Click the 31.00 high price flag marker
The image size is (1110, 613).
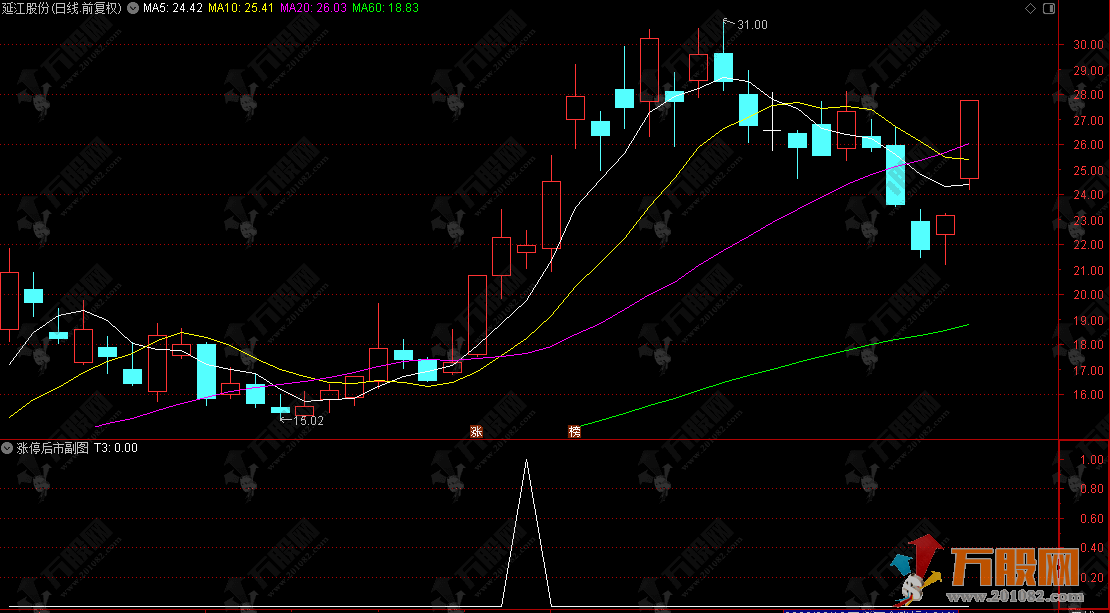coord(750,24)
